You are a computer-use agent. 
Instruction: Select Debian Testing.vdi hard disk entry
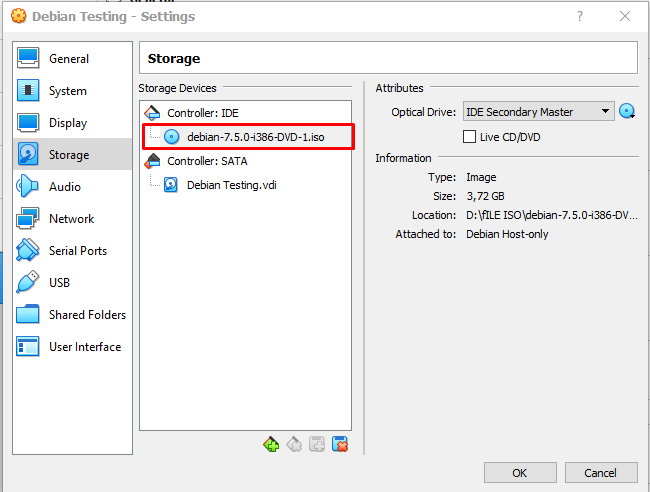click(245, 185)
